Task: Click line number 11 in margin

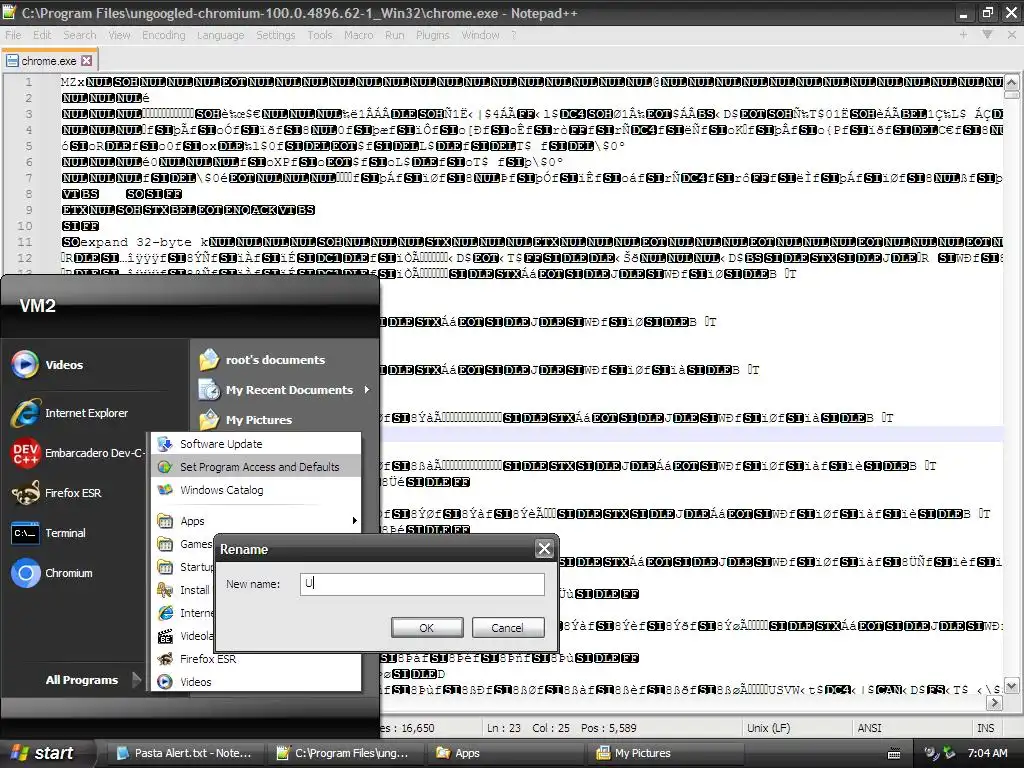Action: tap(24, 242)
